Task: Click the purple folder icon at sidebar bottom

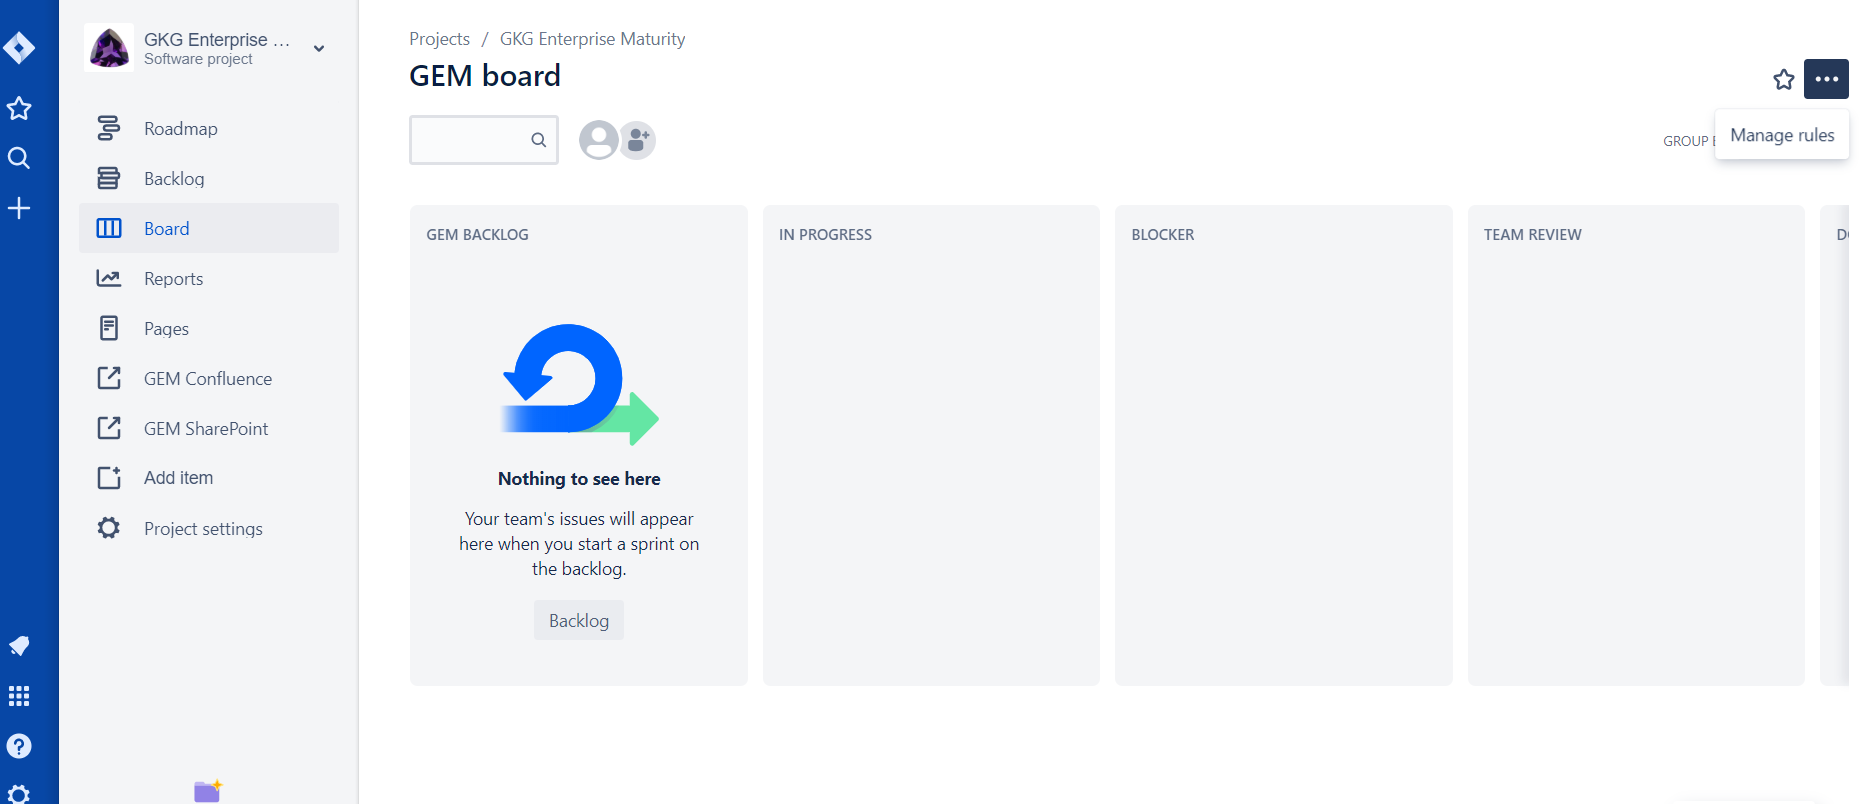Action: [208, 791]
